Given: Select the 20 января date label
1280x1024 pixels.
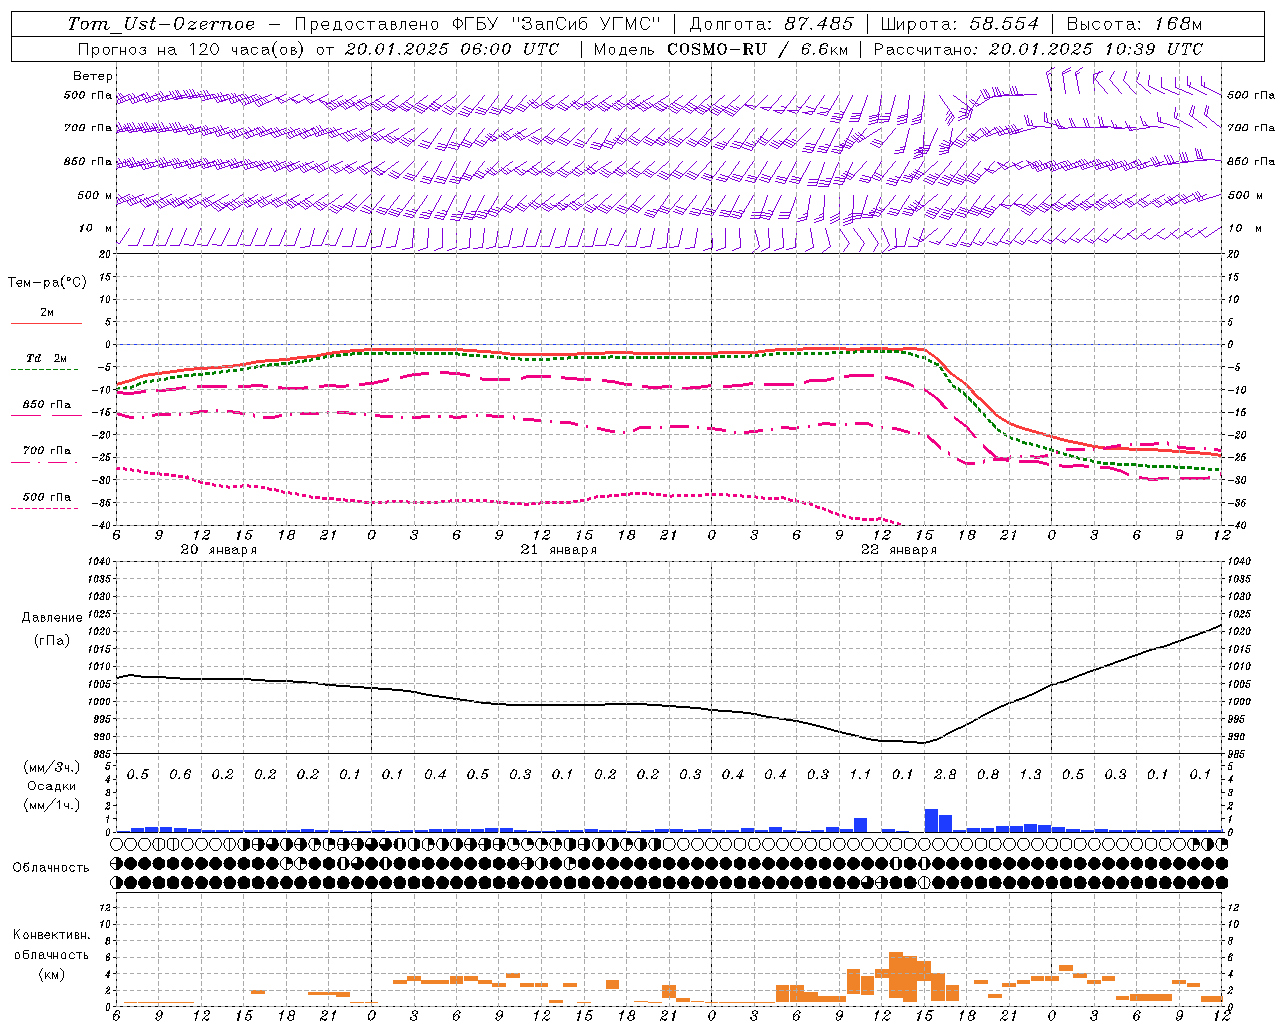Looking at the screenshot, I should [x=218, y=550].
